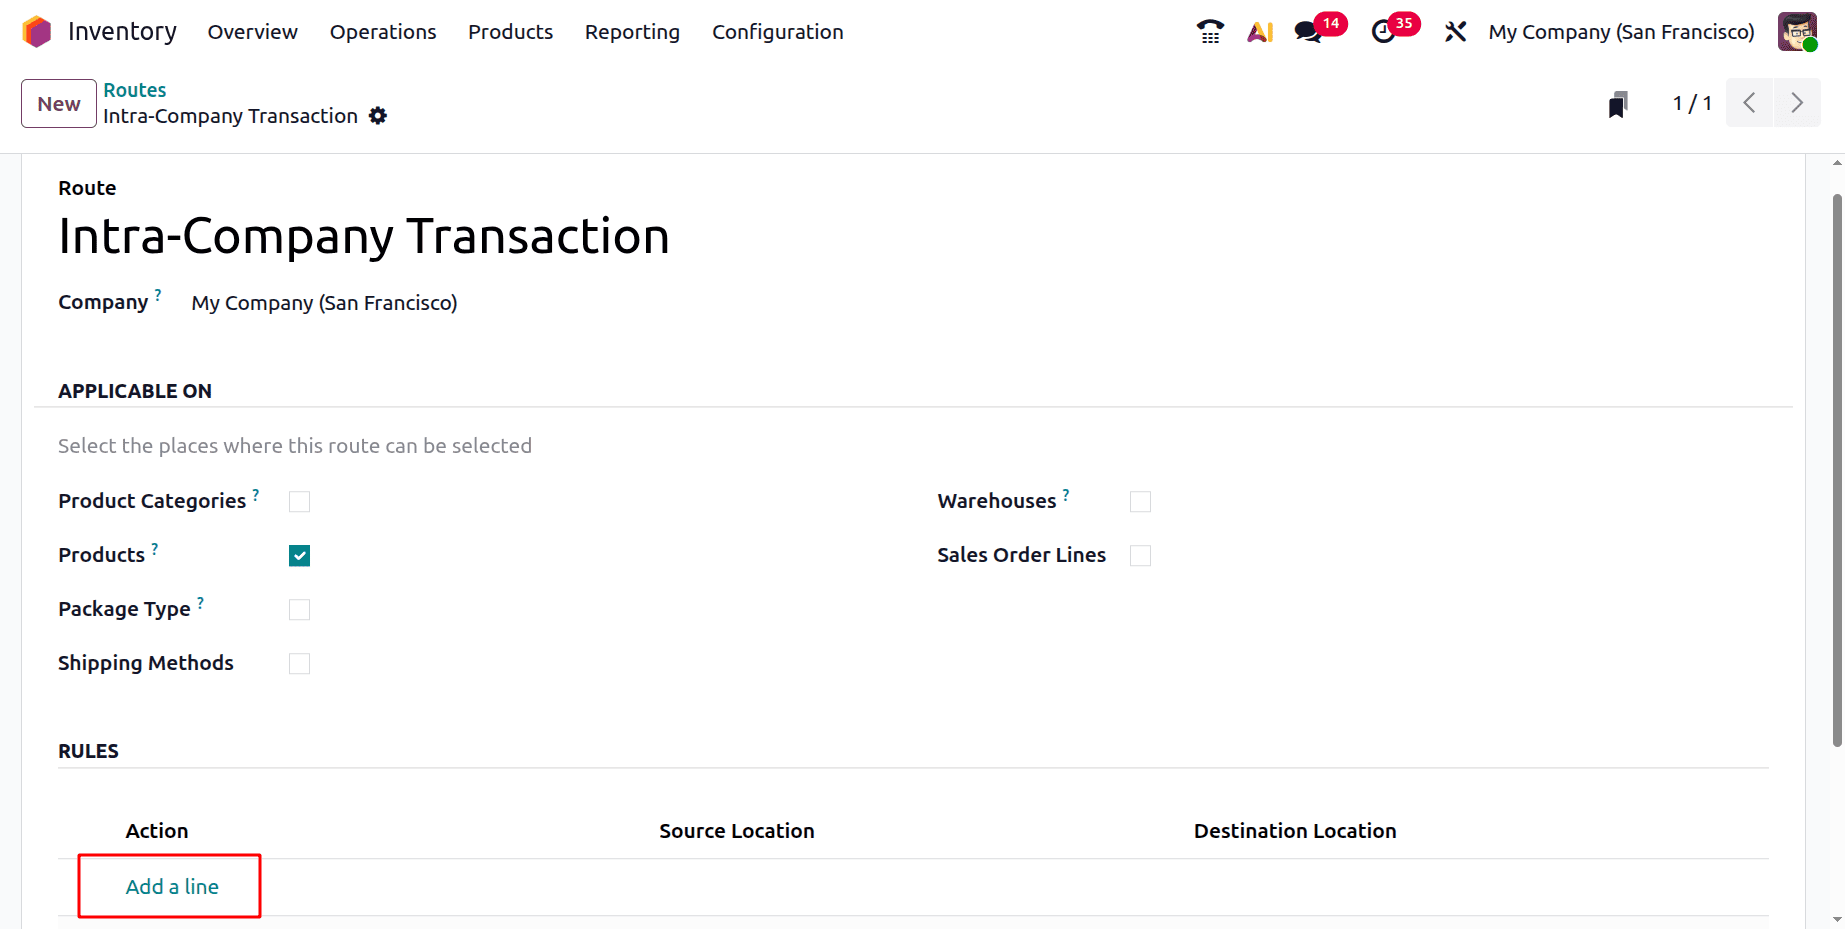Go to the previous record arrow
Screen dimensions: 1845x929
point(1749,102)
